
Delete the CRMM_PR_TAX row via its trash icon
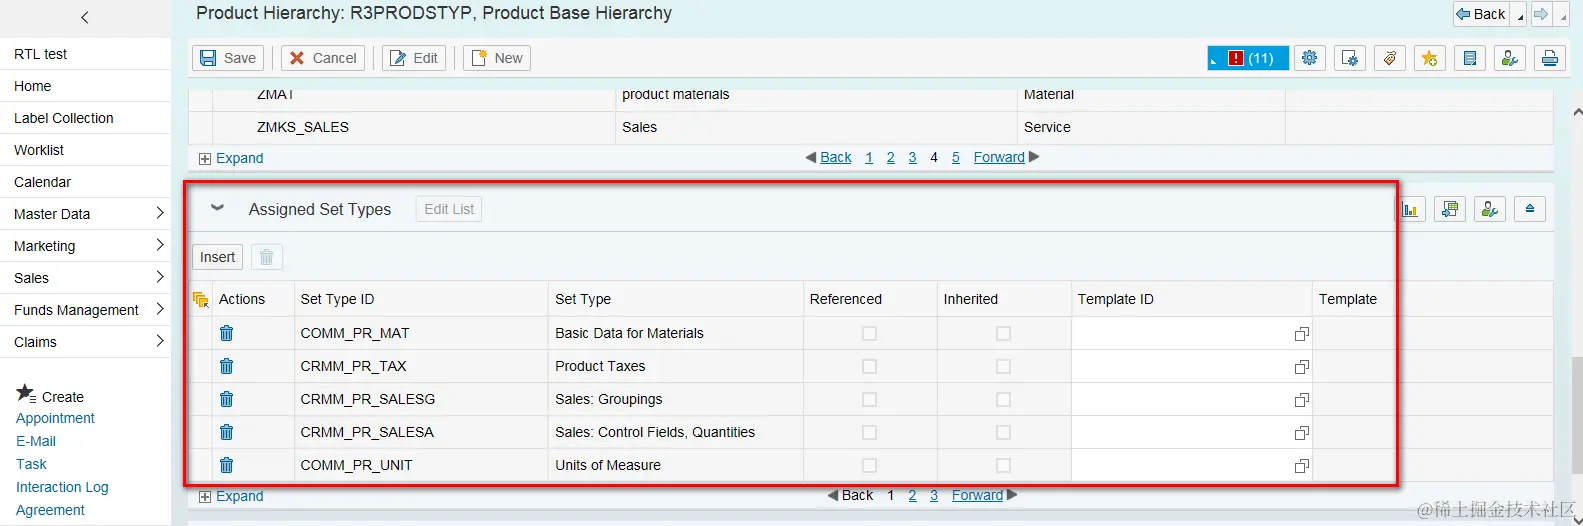tap(227, 366)
